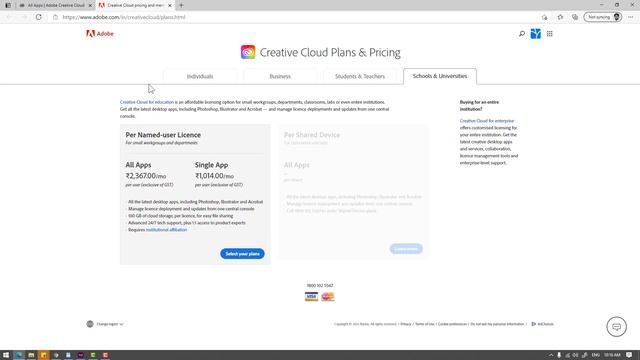
Task: Close the All Apps browser tab
Action: point(90,5)
